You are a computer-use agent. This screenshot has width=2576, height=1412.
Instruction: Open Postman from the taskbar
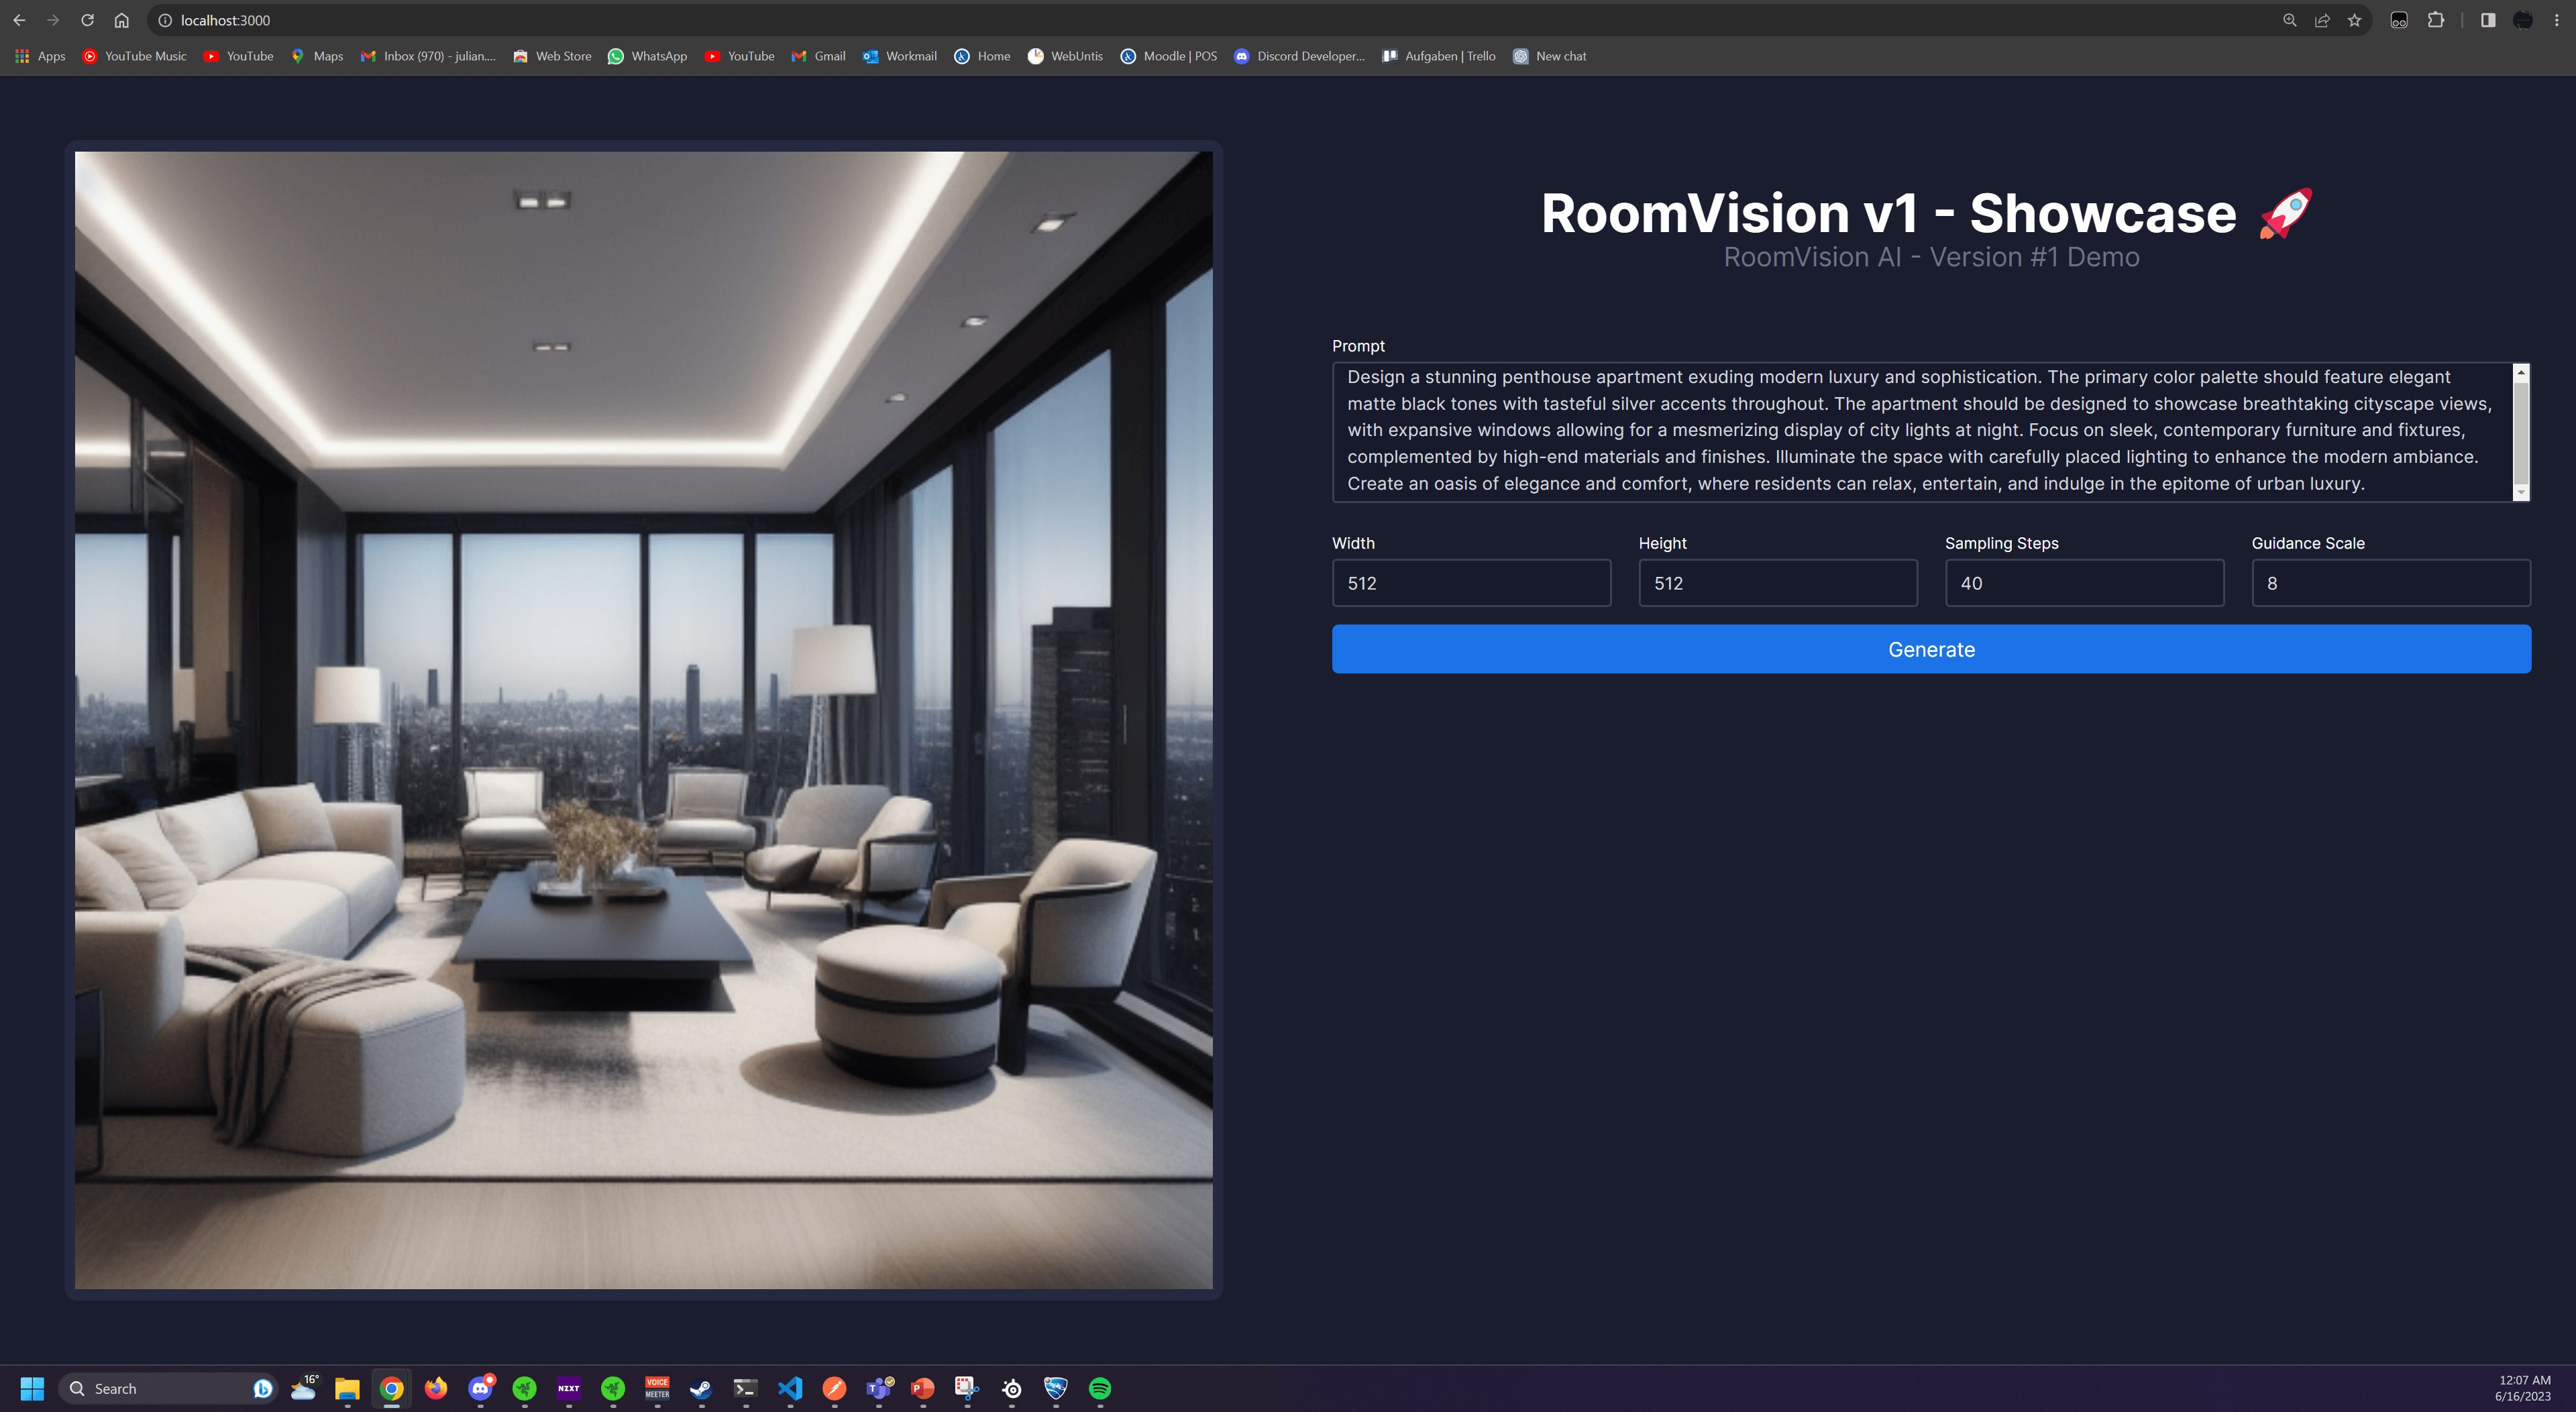pos(834,1388)
